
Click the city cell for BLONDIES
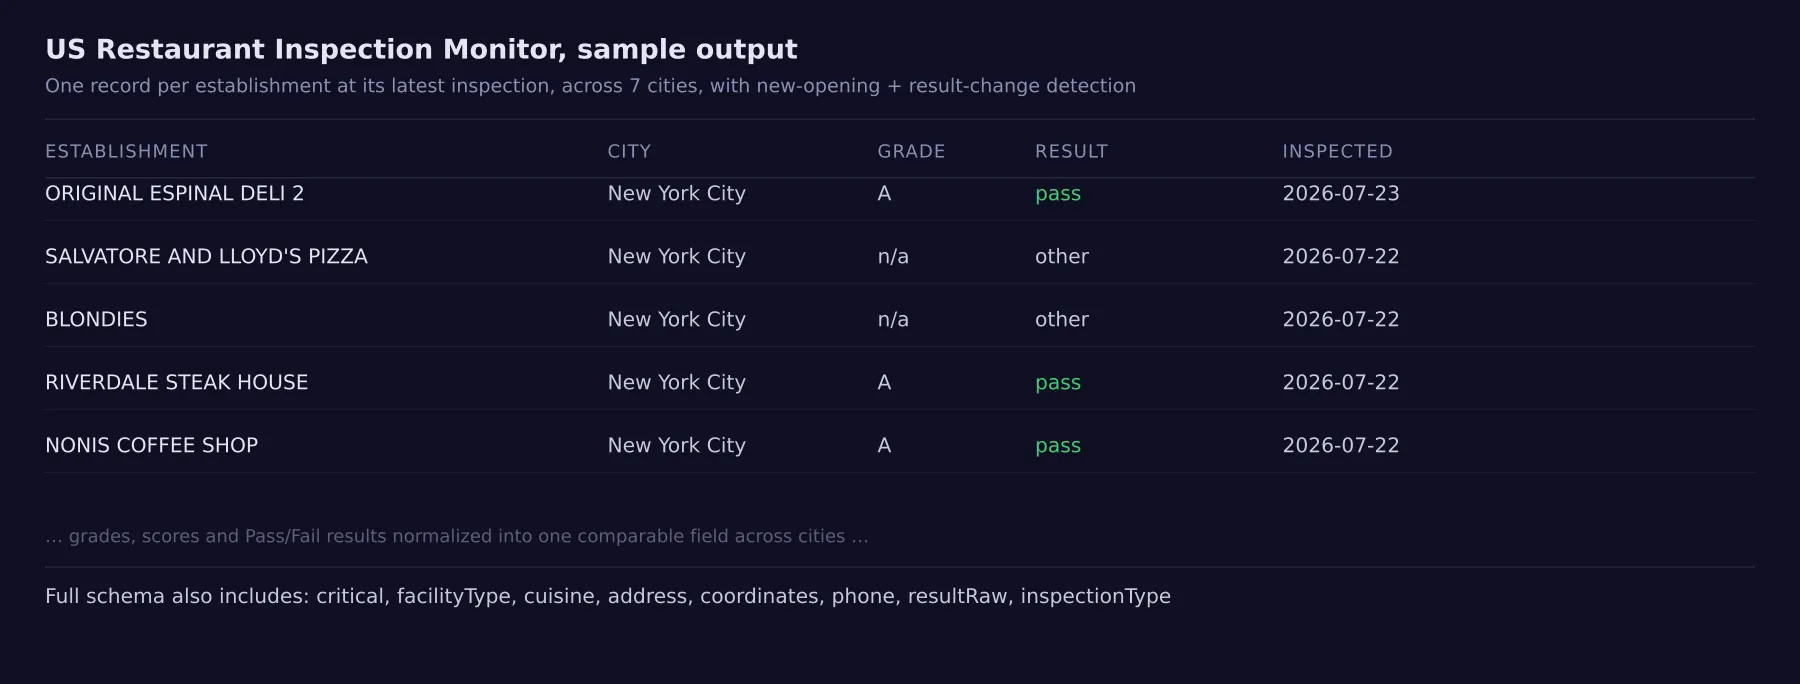(x=676, y=319)
